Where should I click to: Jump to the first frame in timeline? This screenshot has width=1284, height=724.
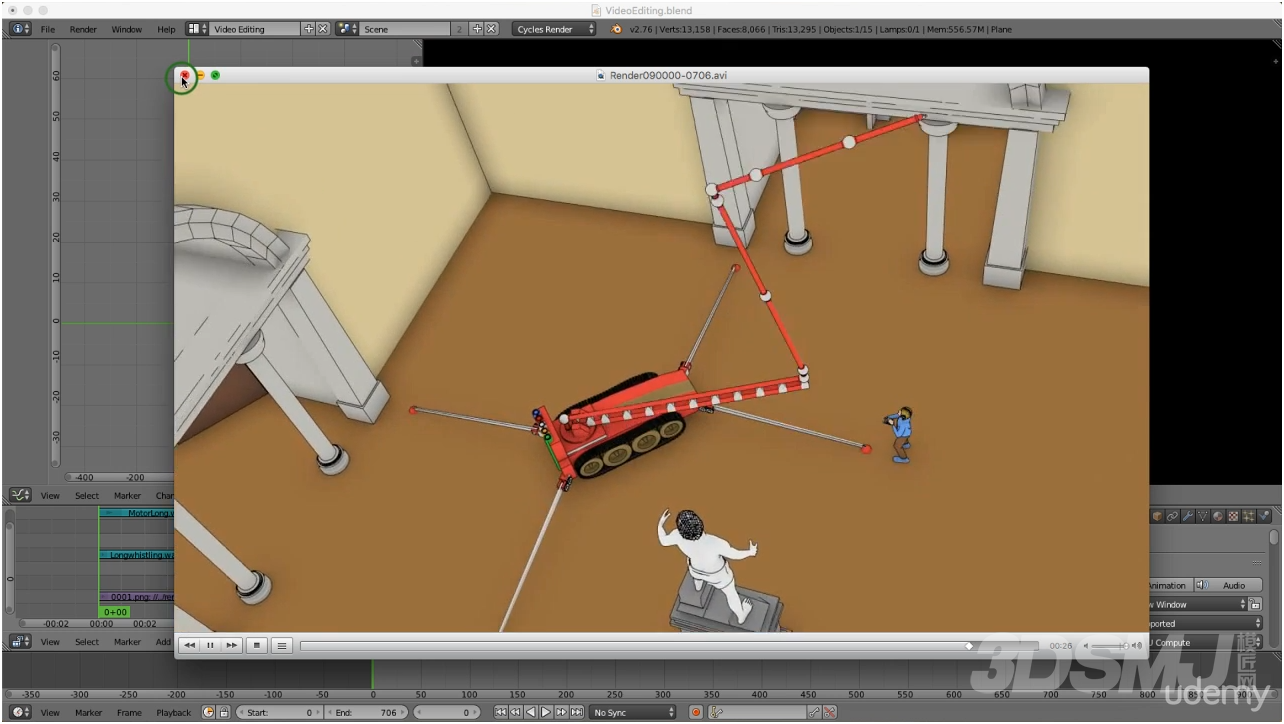point(501,712)
